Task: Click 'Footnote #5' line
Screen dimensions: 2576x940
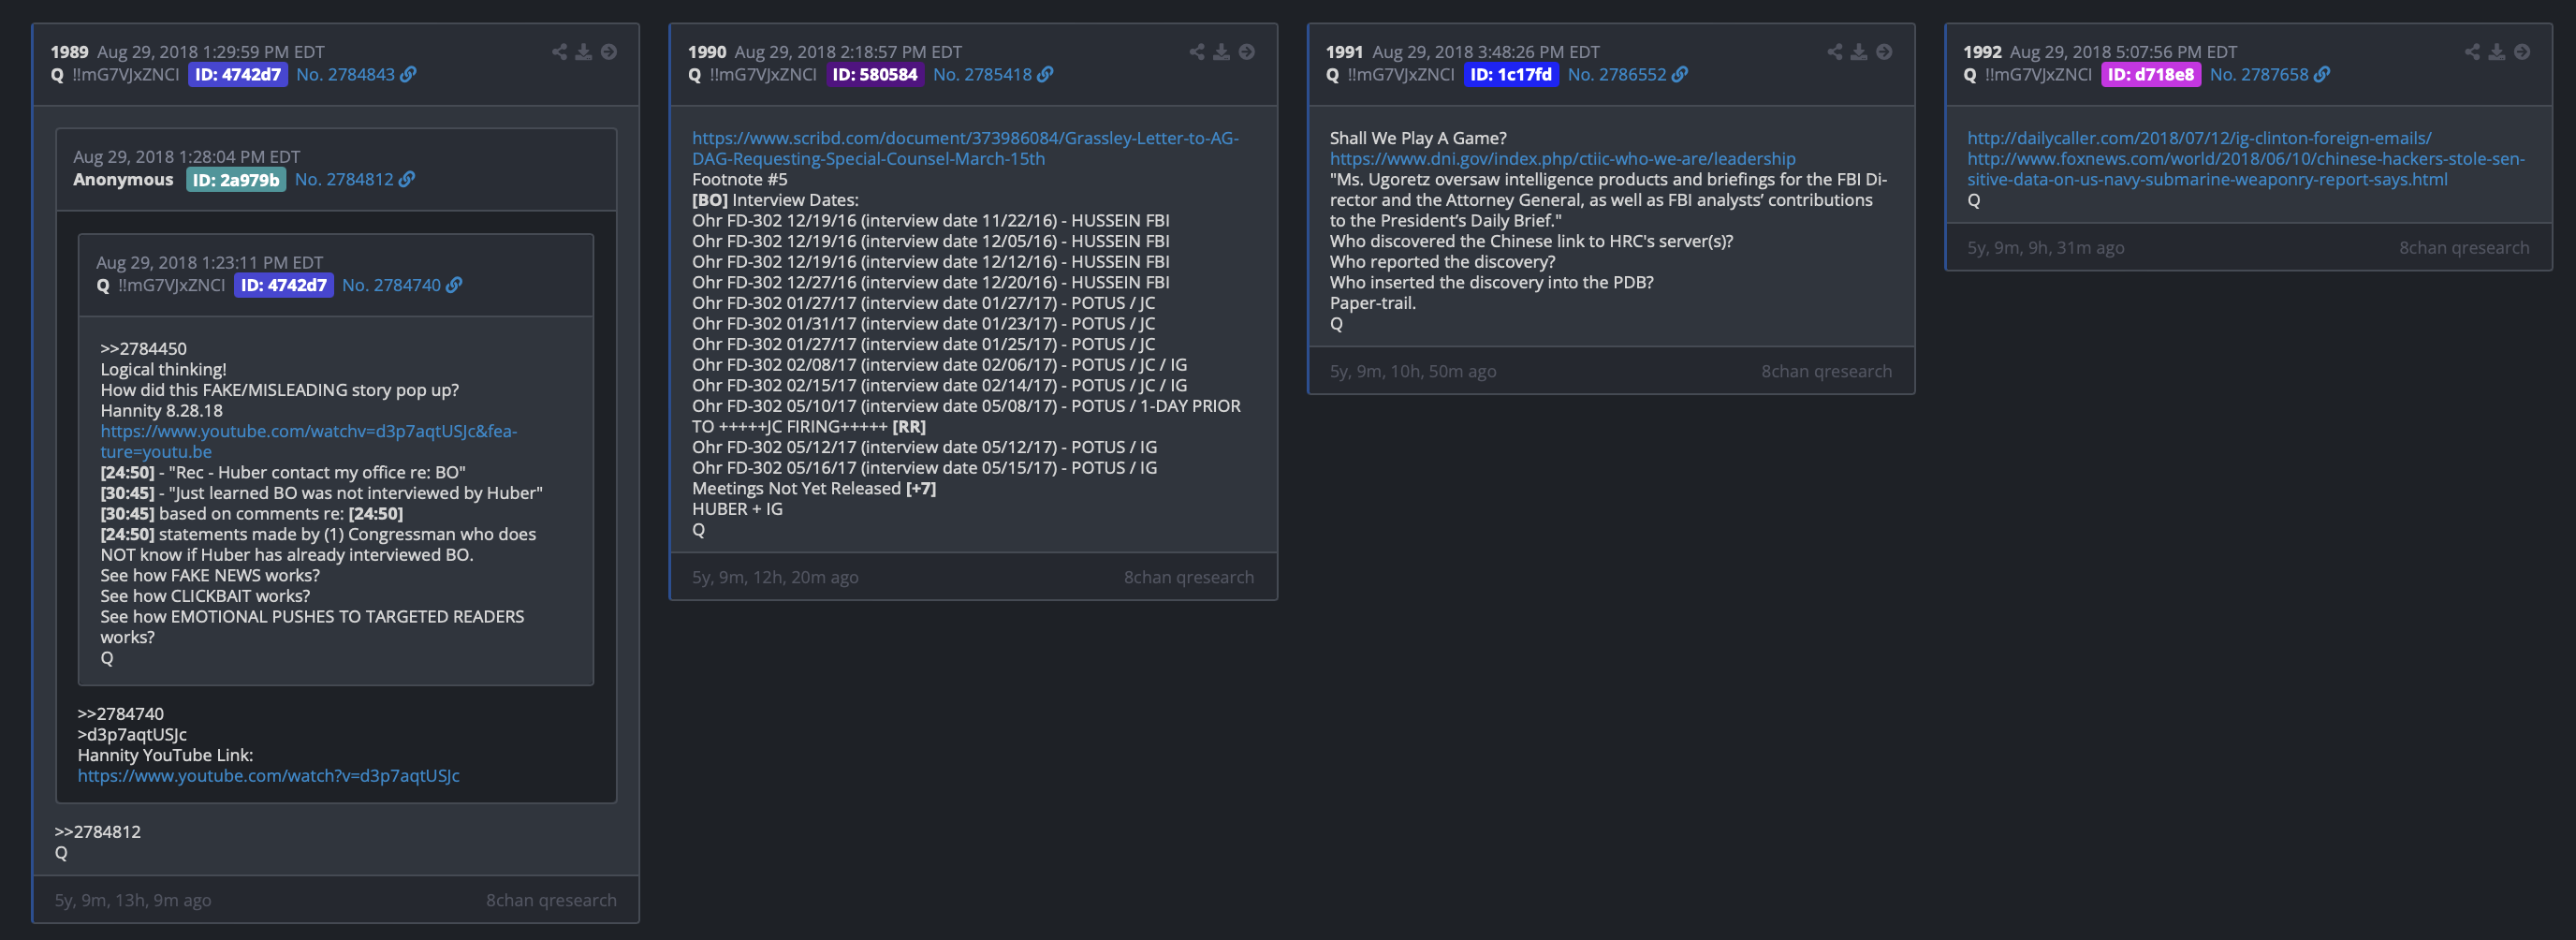Action: point(740,179)
